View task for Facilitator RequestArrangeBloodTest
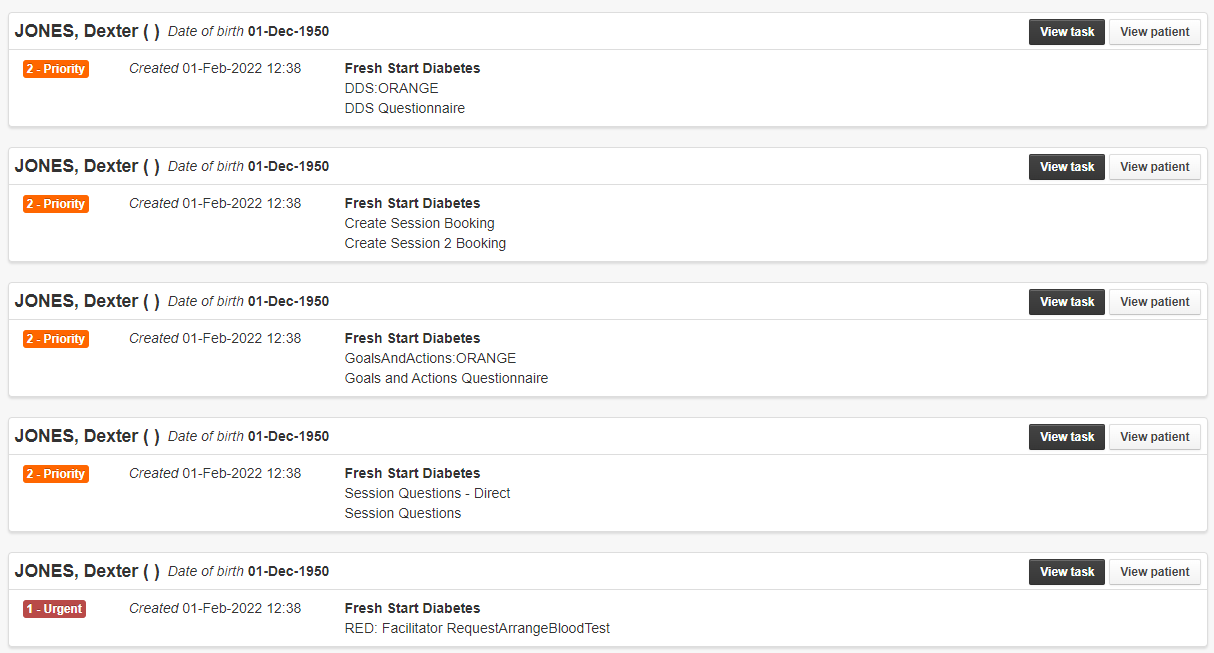The height and width of the screenshot is (653, 1214). pyautogui.click(x=1067, y=572)
